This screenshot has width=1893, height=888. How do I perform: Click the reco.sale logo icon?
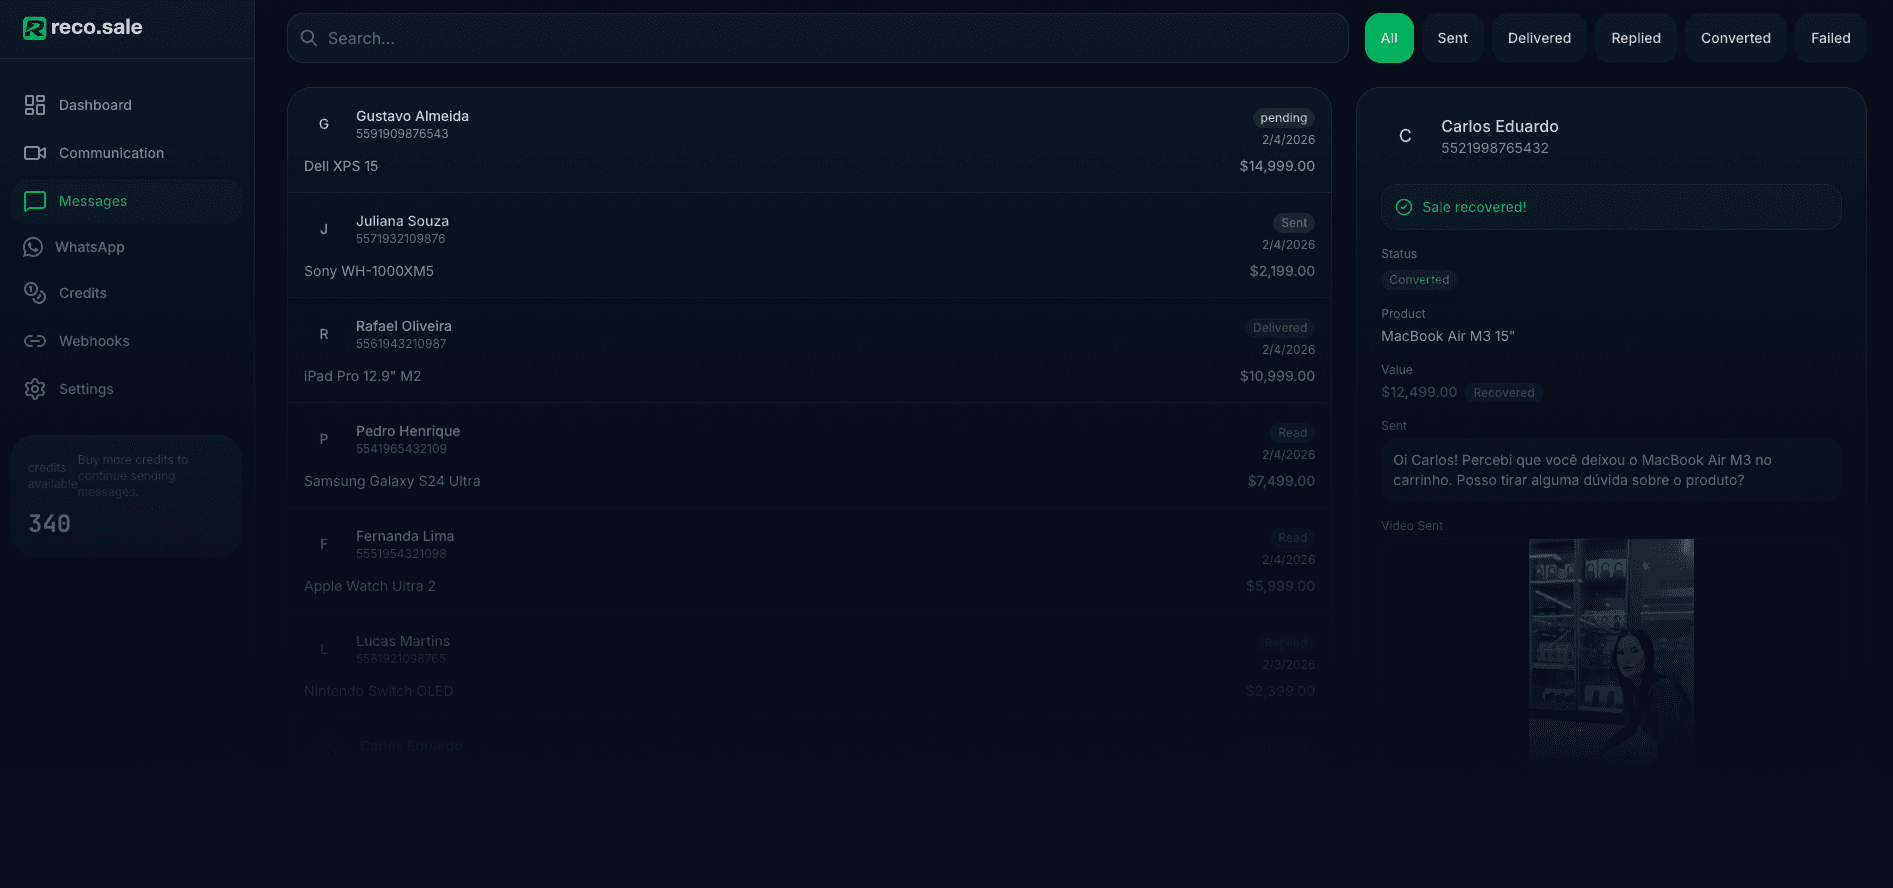click(34, 28)
